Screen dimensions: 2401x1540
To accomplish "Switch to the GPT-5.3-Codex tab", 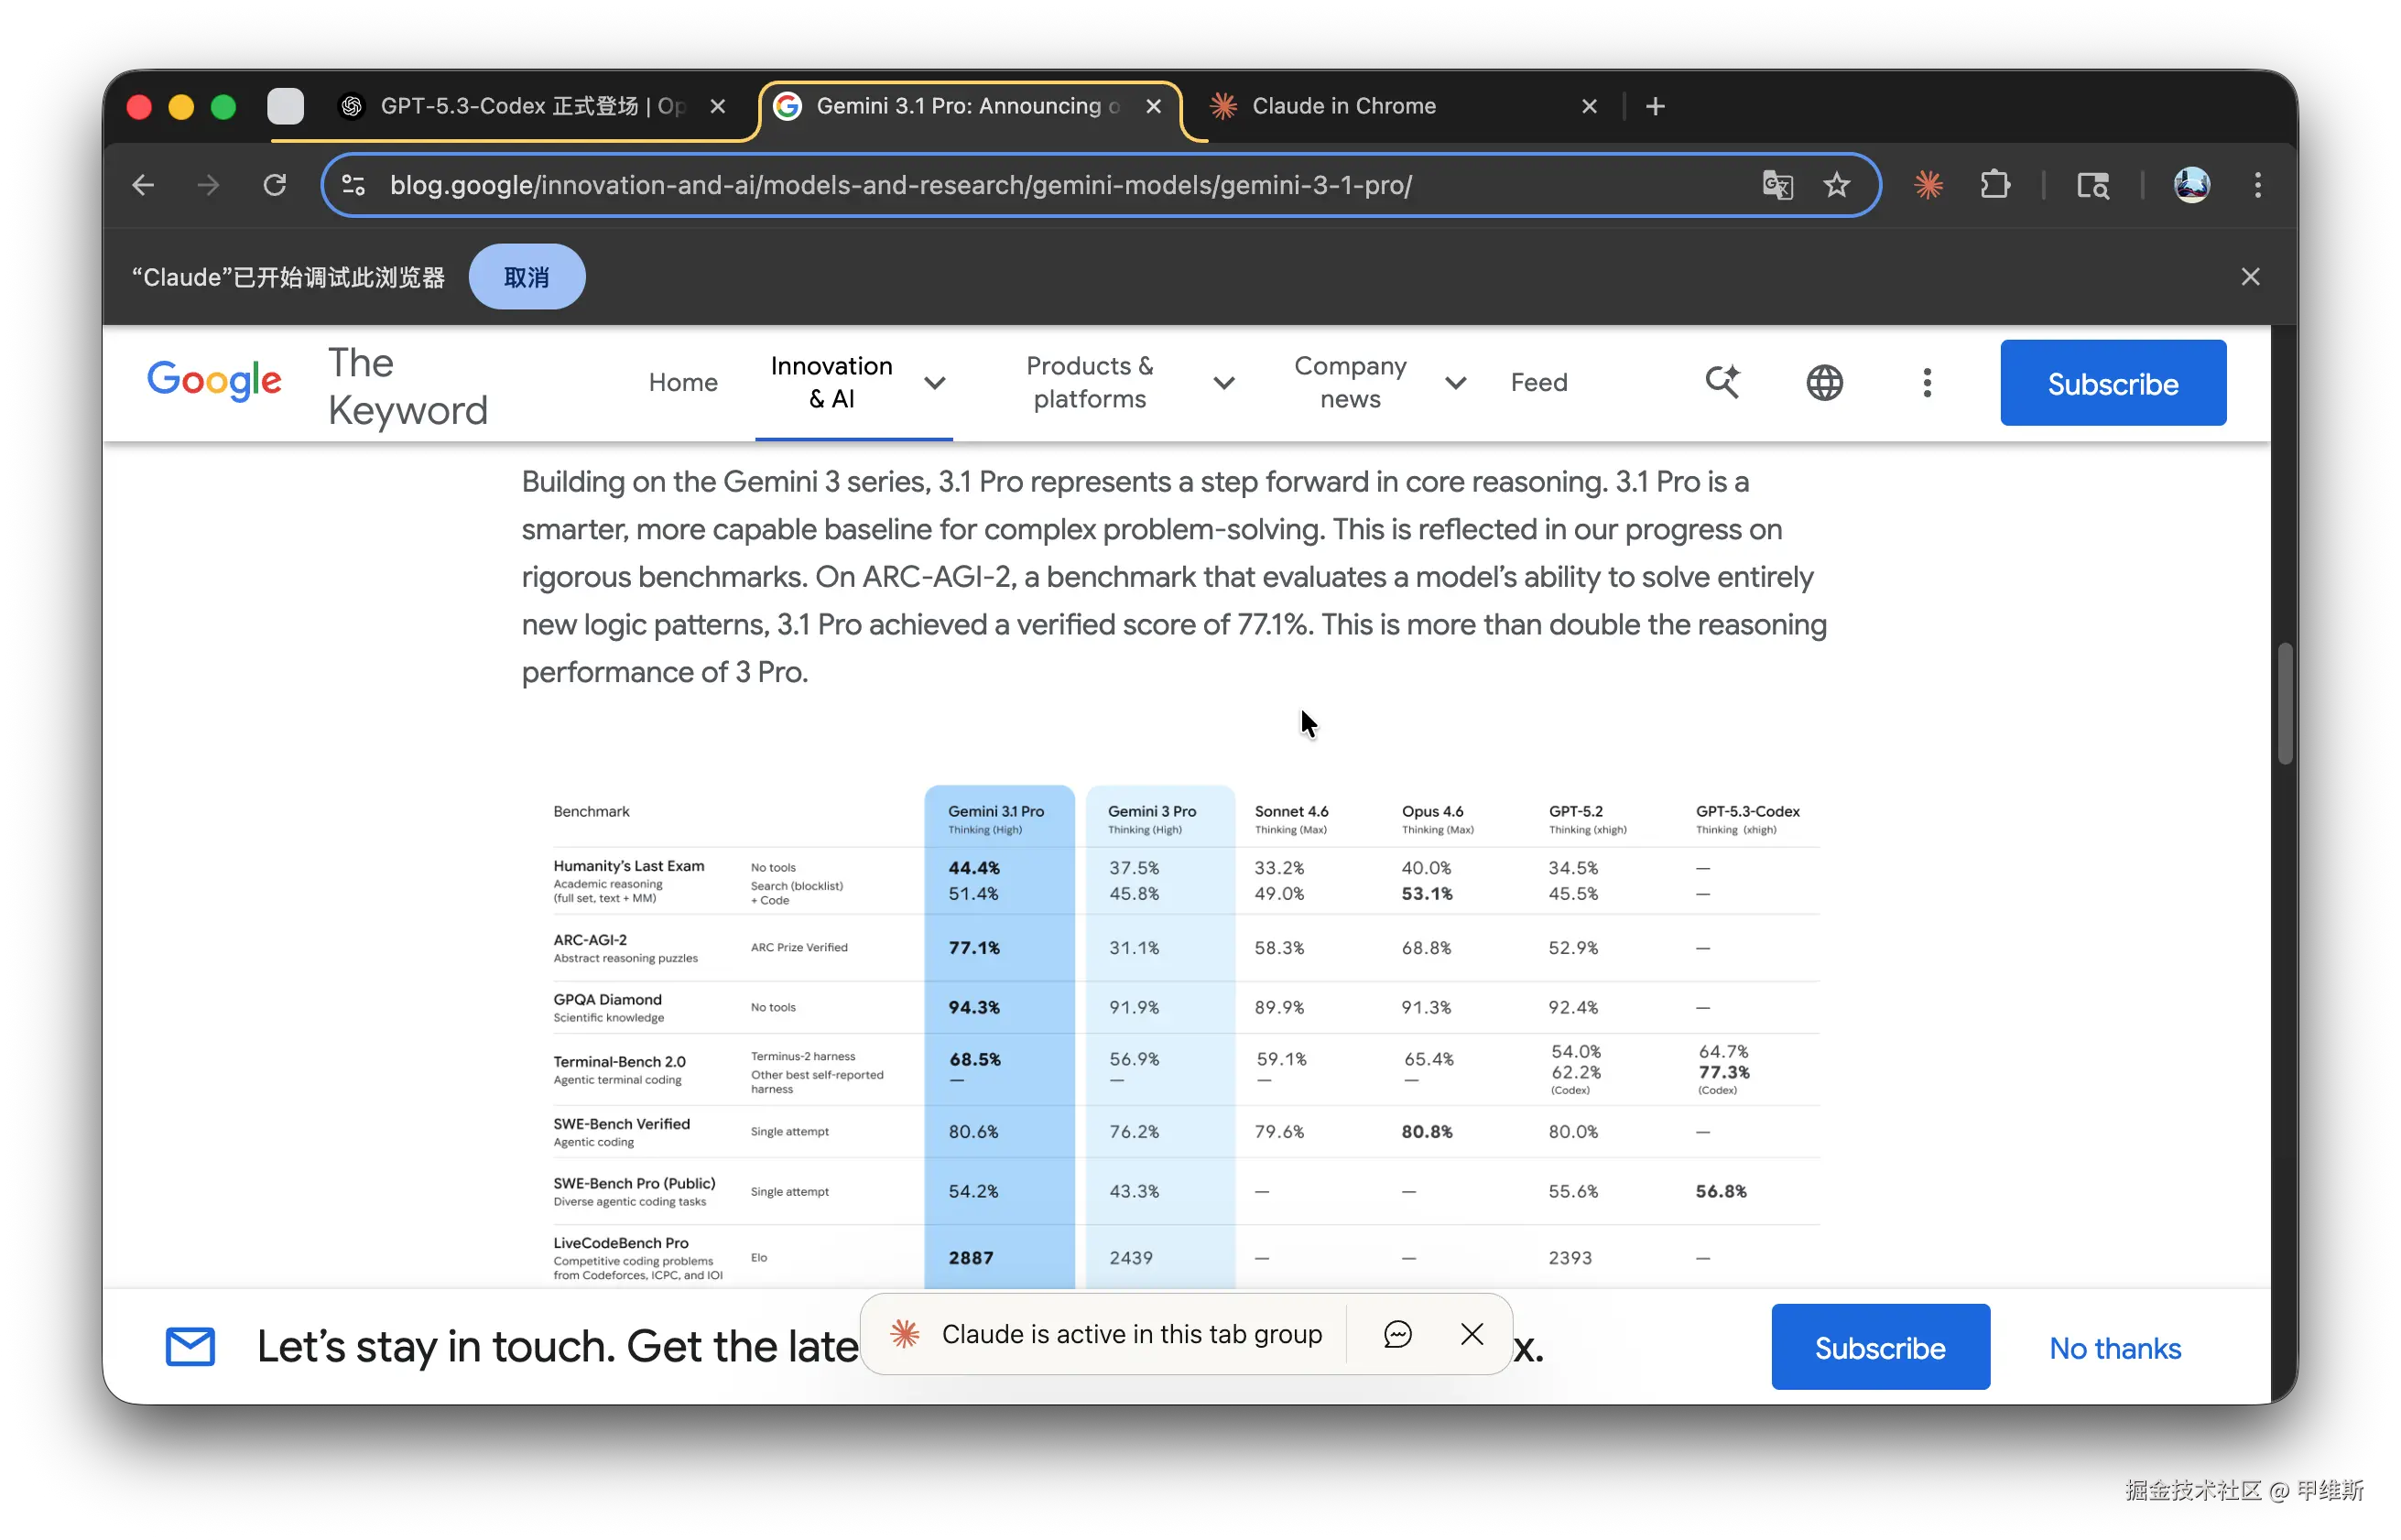I will [x=530, y=106].
